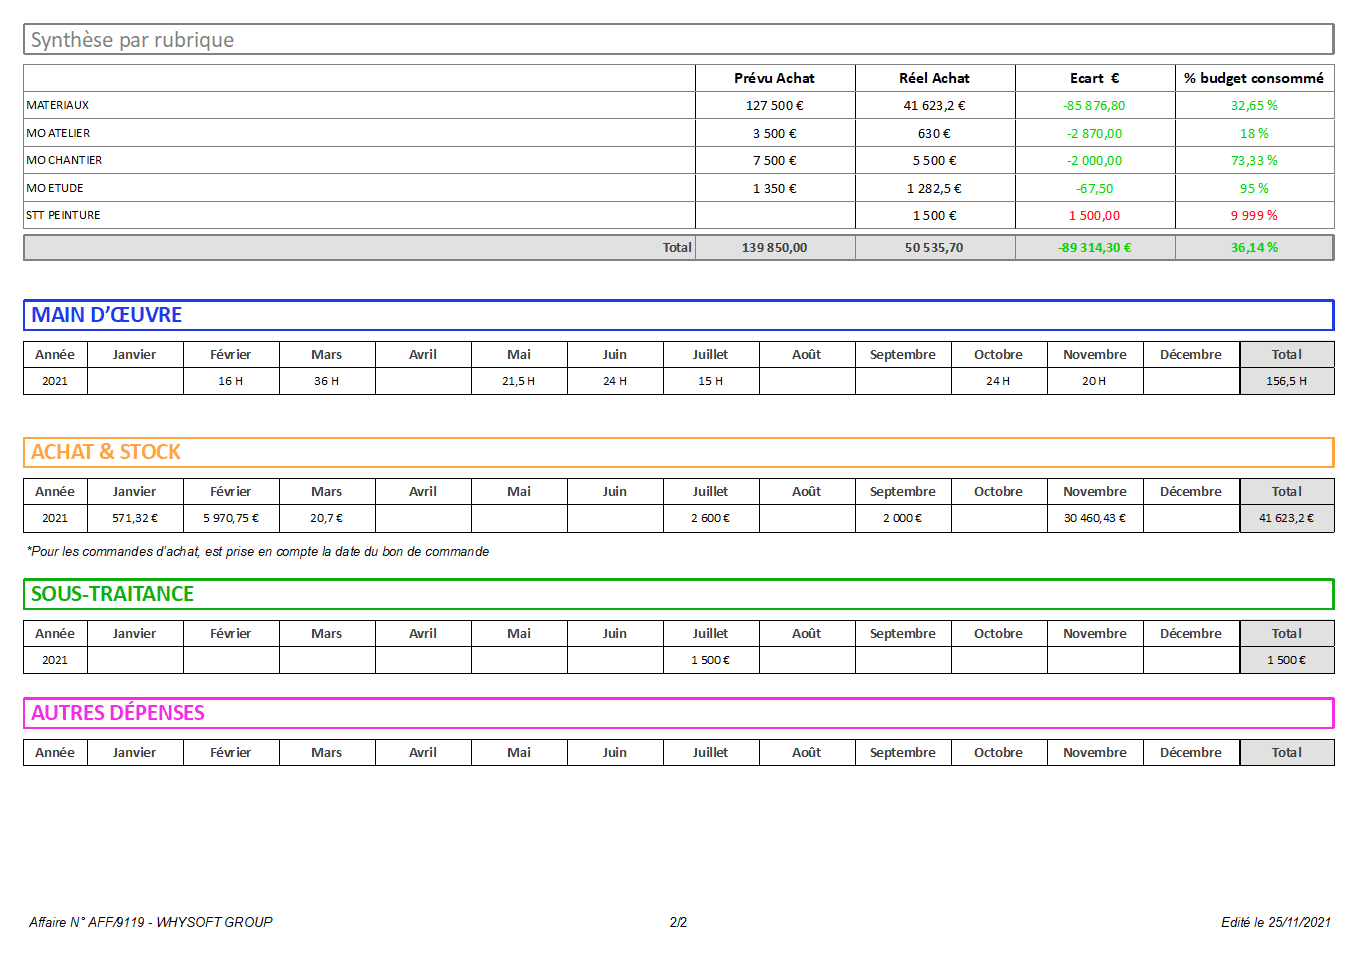Select the 1 500 € Juillet cell in Sous-traitance

point(710,660)
